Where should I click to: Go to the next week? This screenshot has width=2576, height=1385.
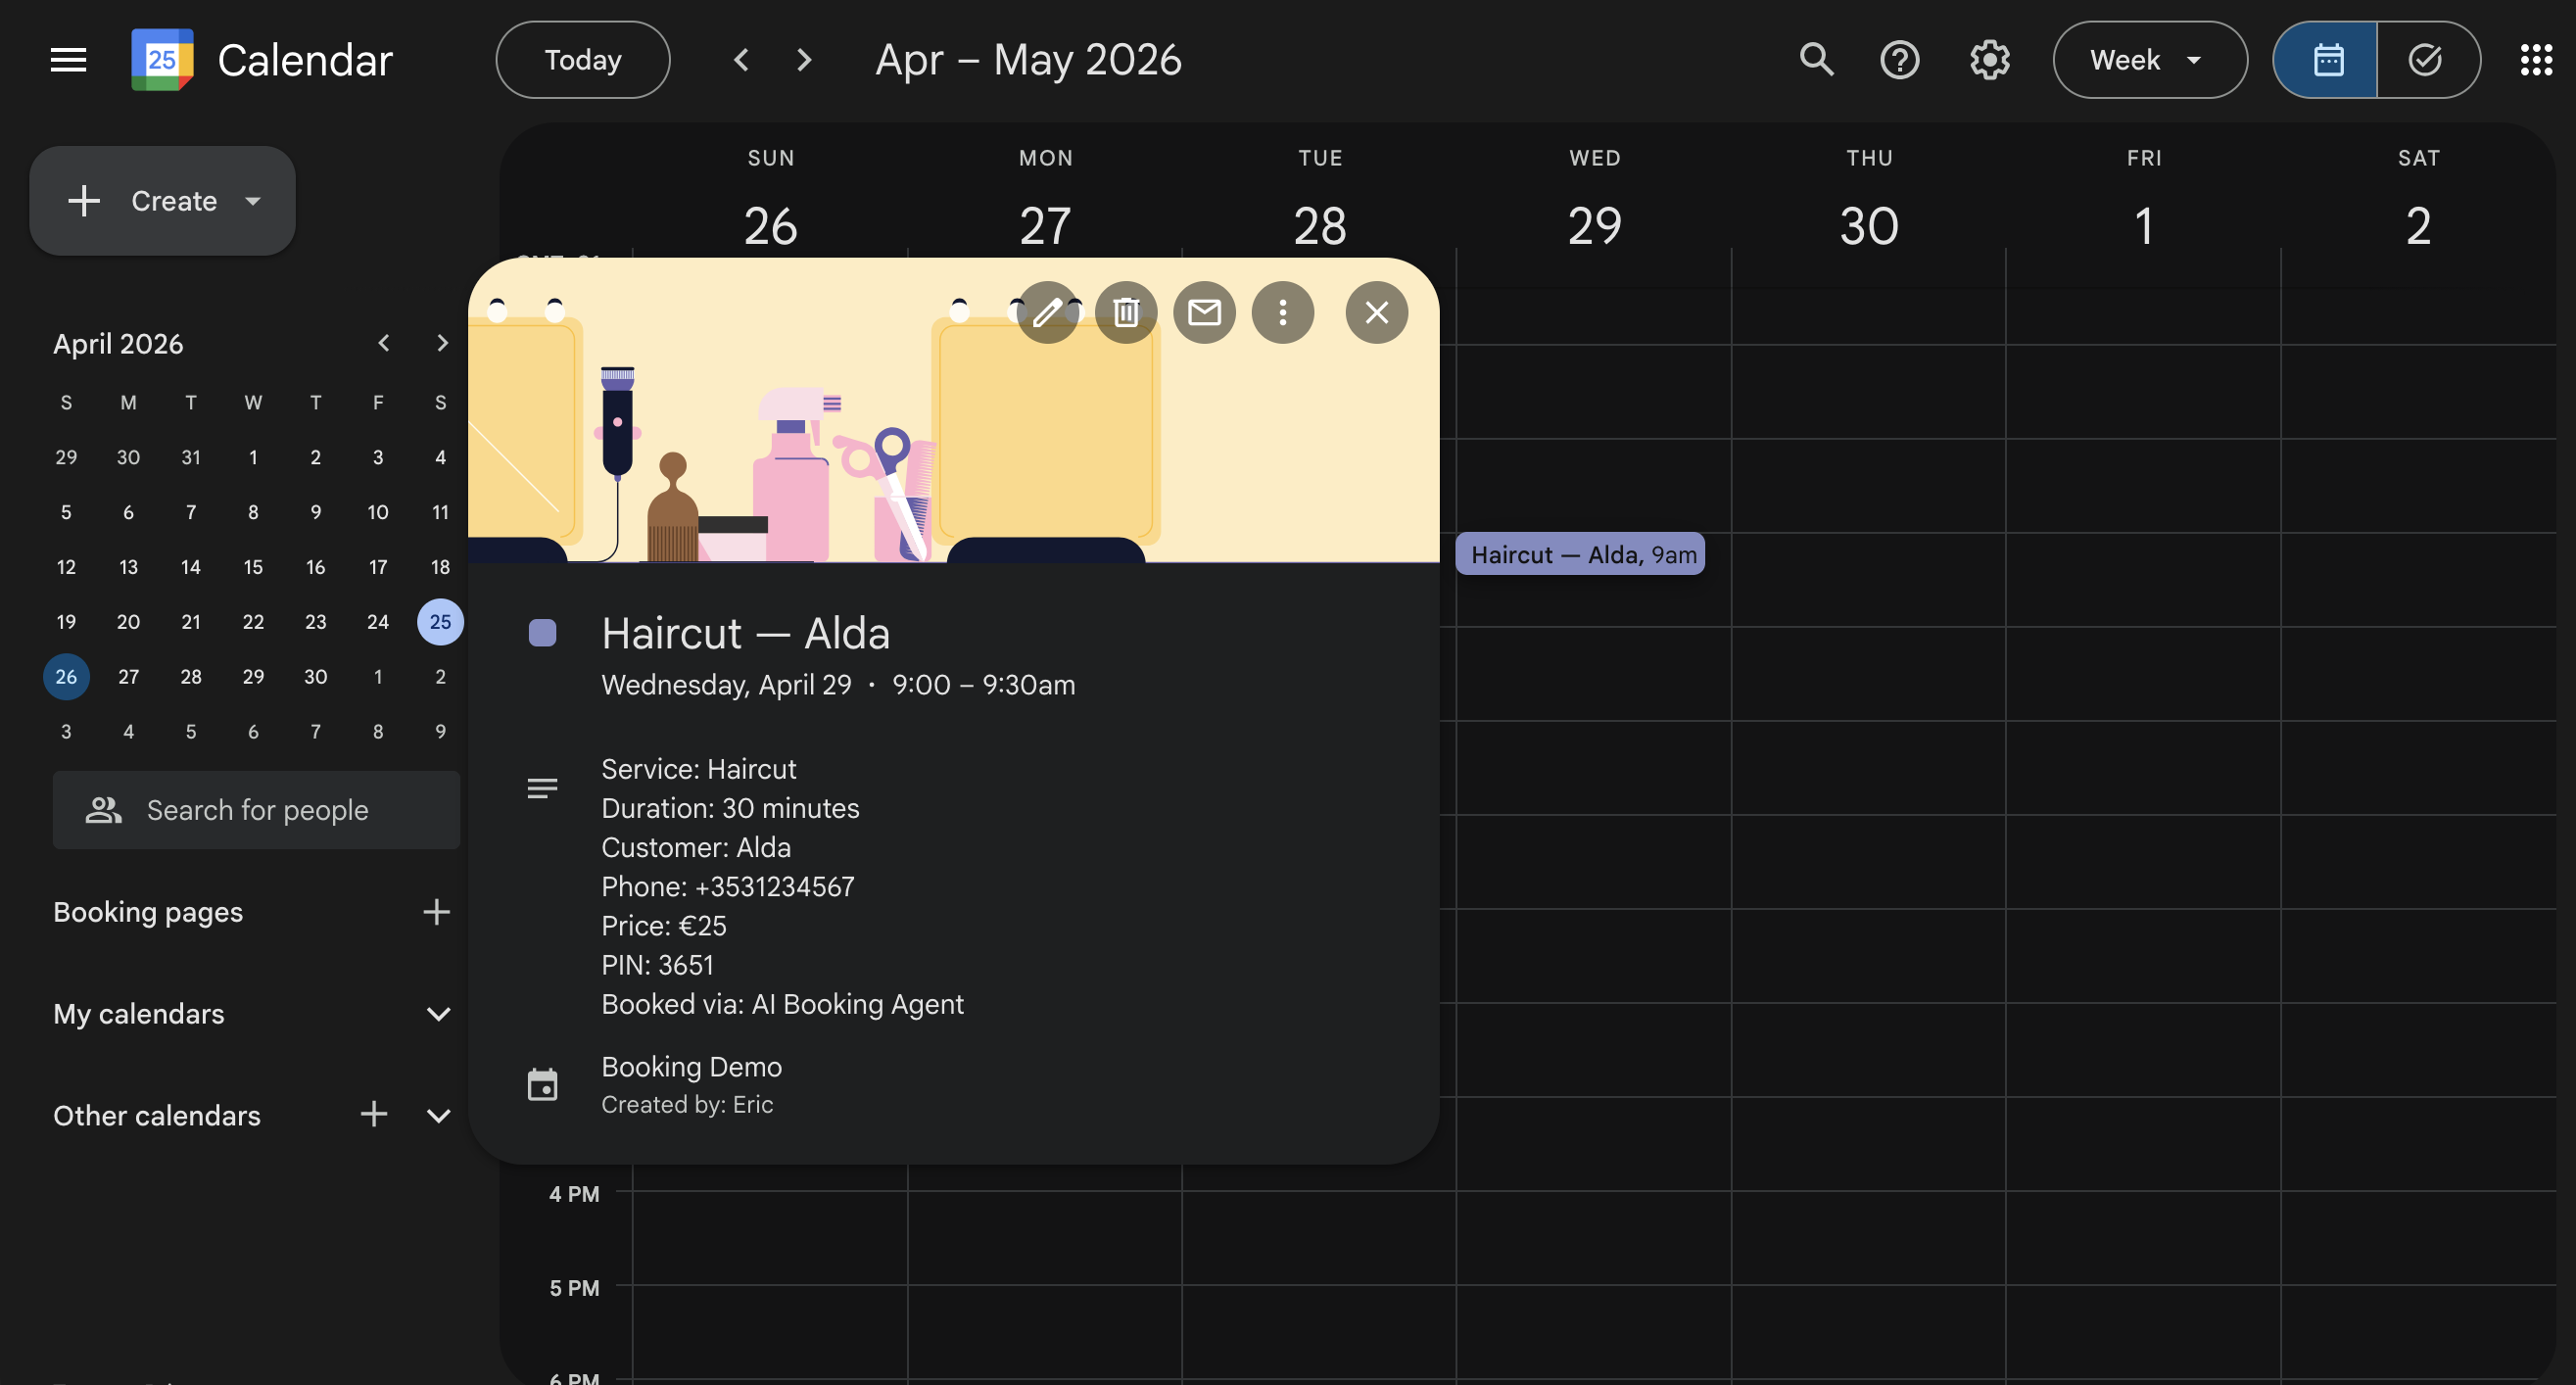point(804,60)
